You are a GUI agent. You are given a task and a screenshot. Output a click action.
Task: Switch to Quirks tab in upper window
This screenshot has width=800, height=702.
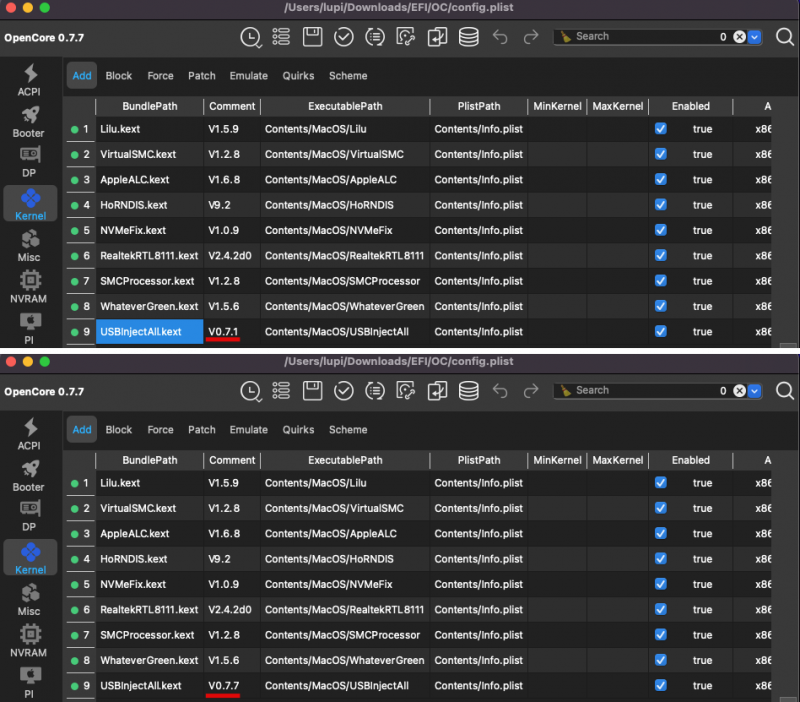[x=298, y=76]
